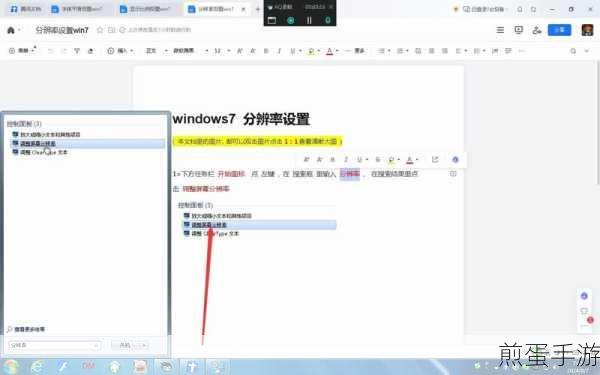
Task: Launch Internet Explorer from taskbar
Action: (x=37, y=367)
